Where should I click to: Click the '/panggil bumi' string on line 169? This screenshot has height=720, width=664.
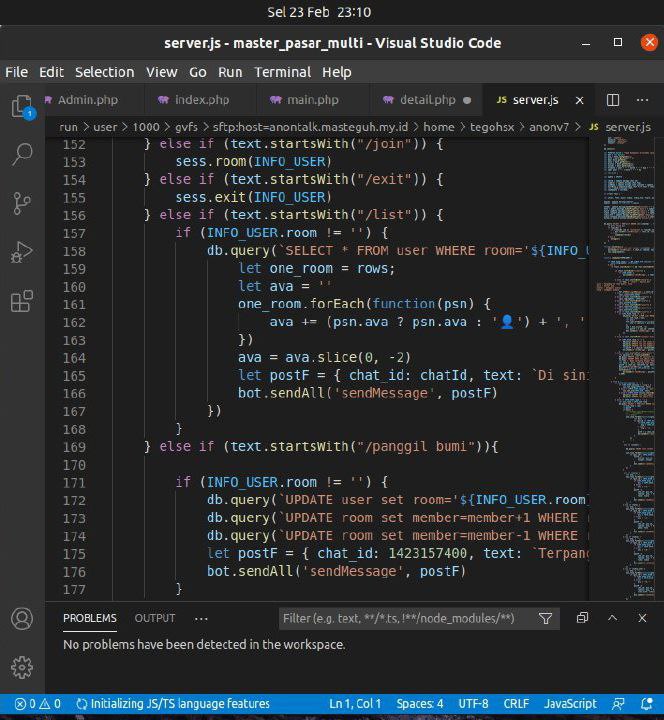point(416,446)
